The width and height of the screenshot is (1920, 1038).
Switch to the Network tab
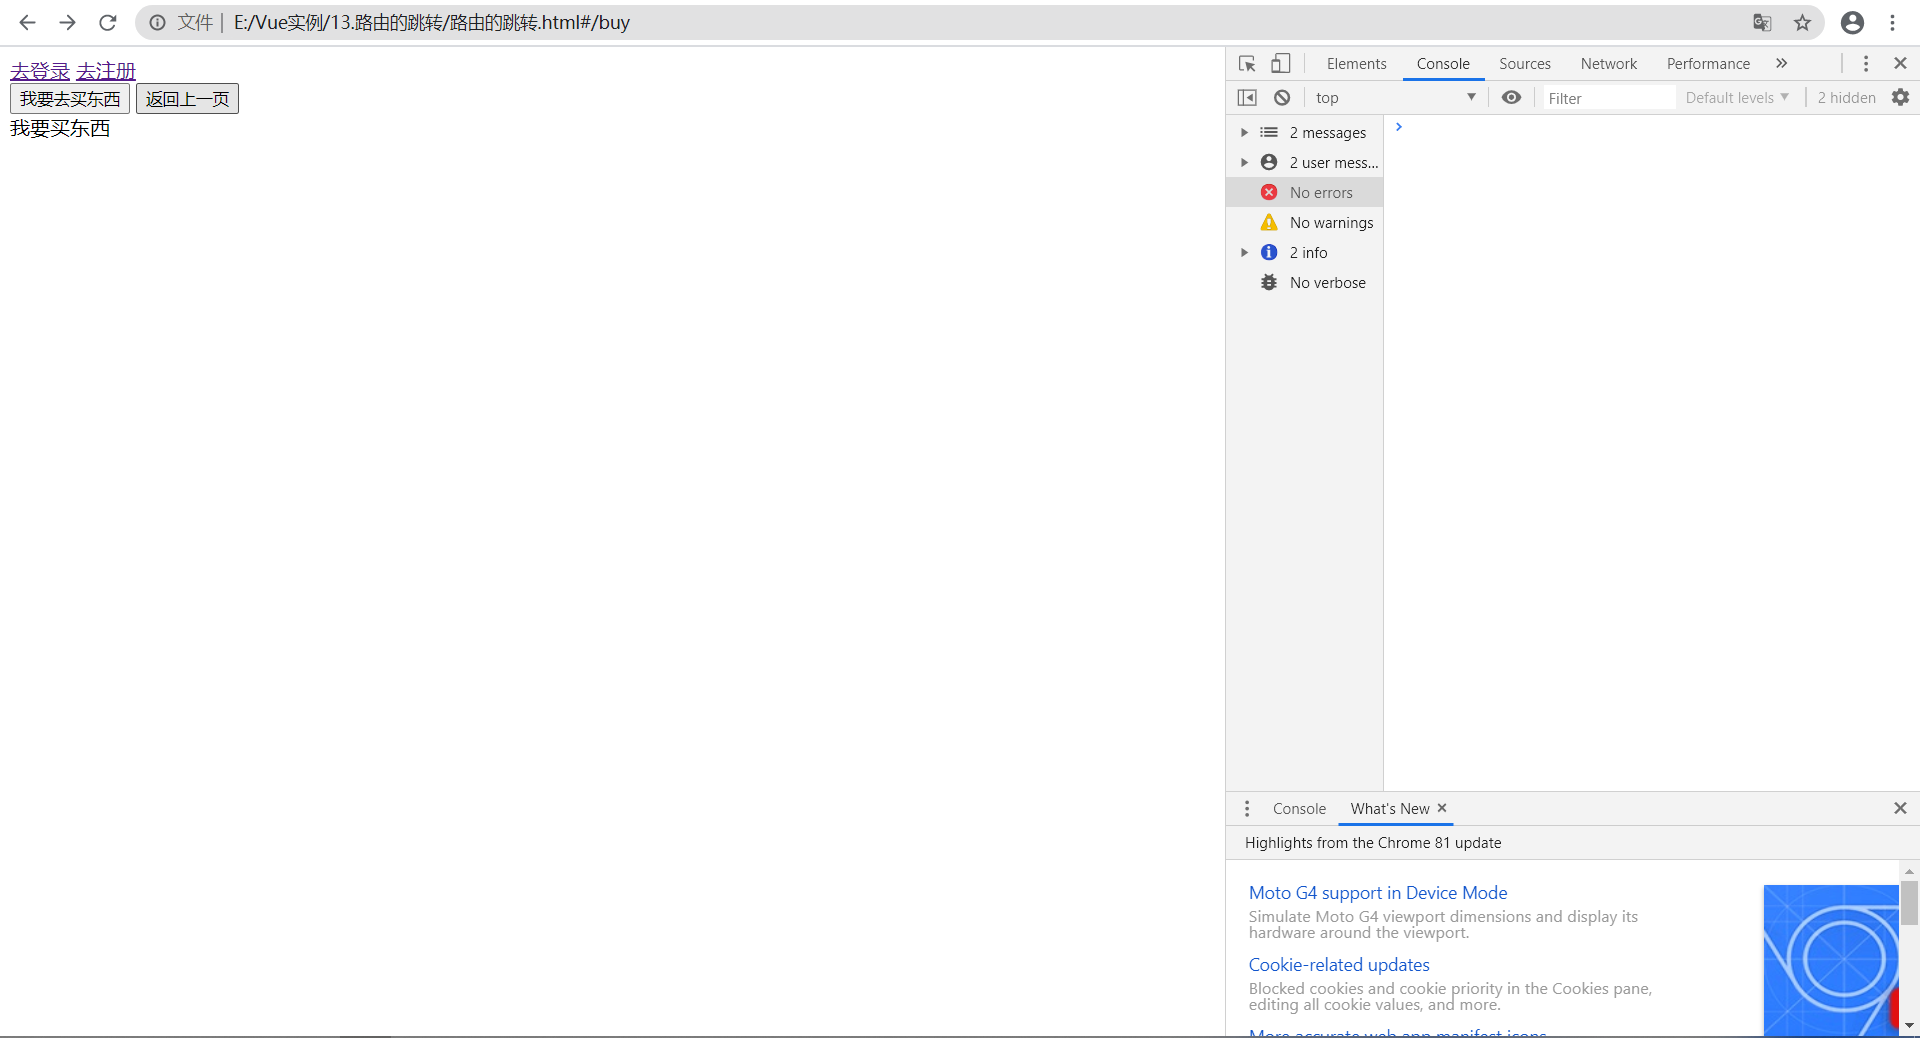[1608, 63]
